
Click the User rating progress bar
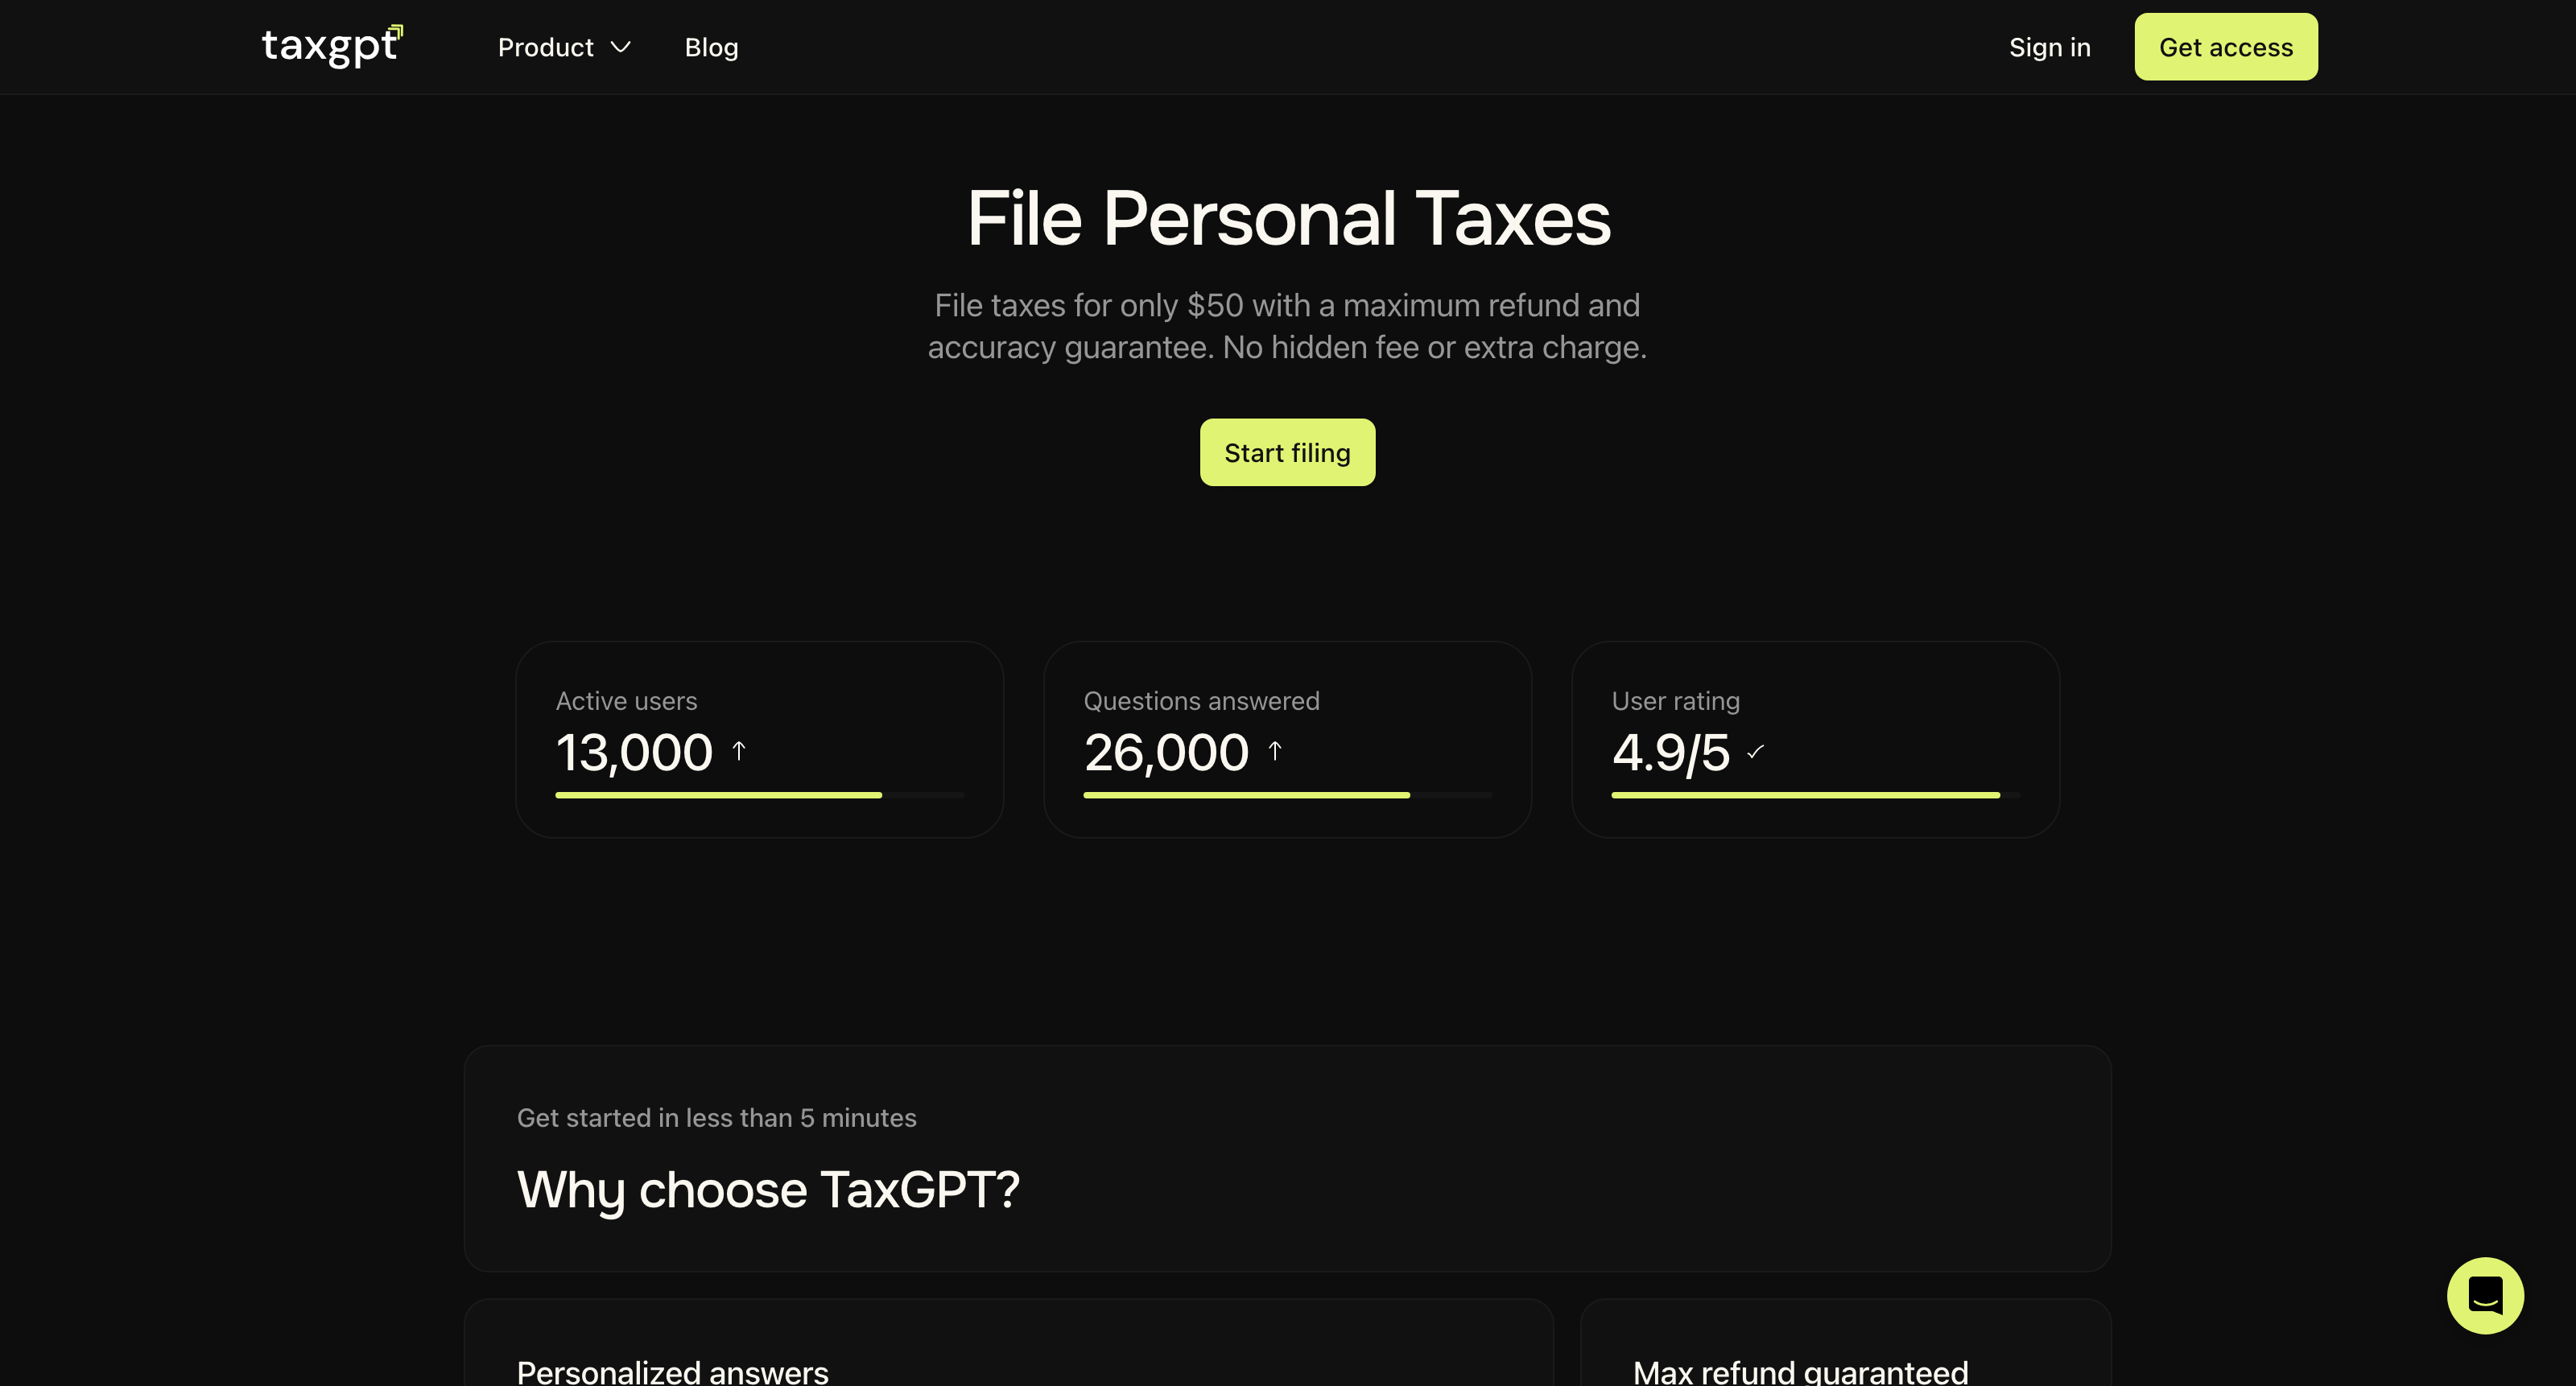[x=1815, y=795]
